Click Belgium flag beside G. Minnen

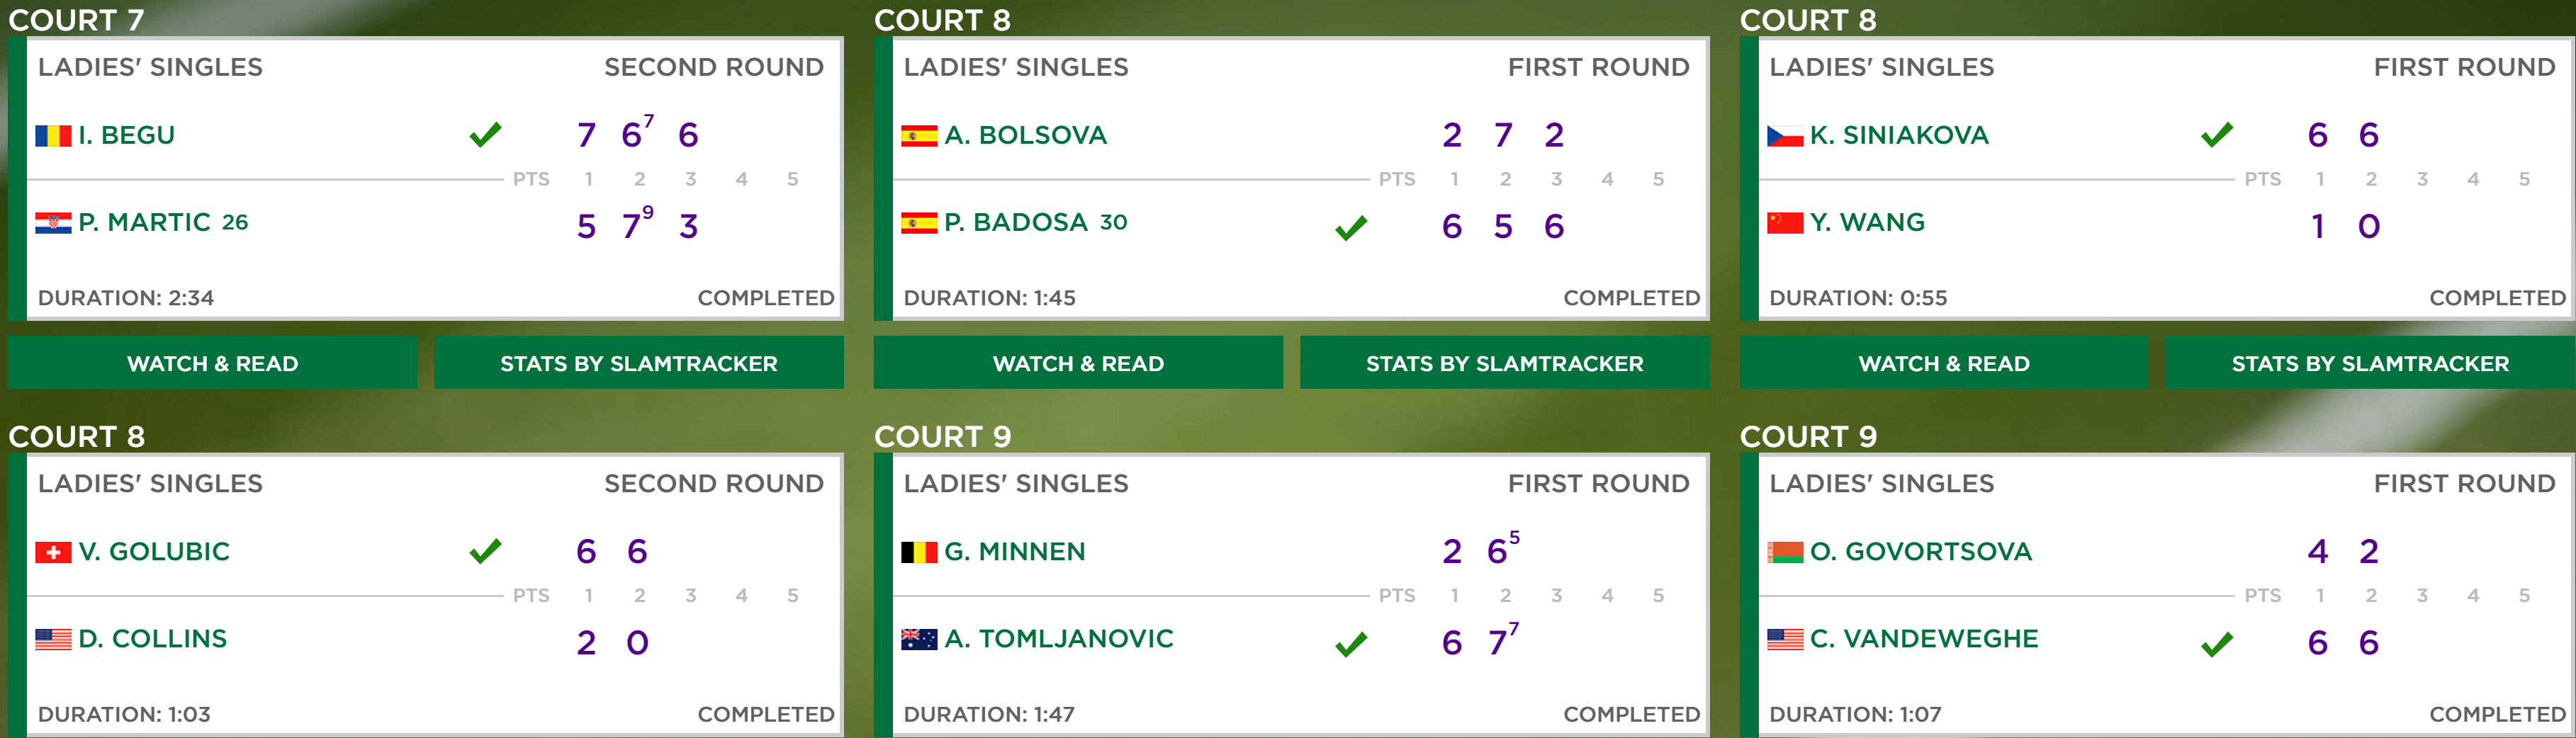[919, 552]
